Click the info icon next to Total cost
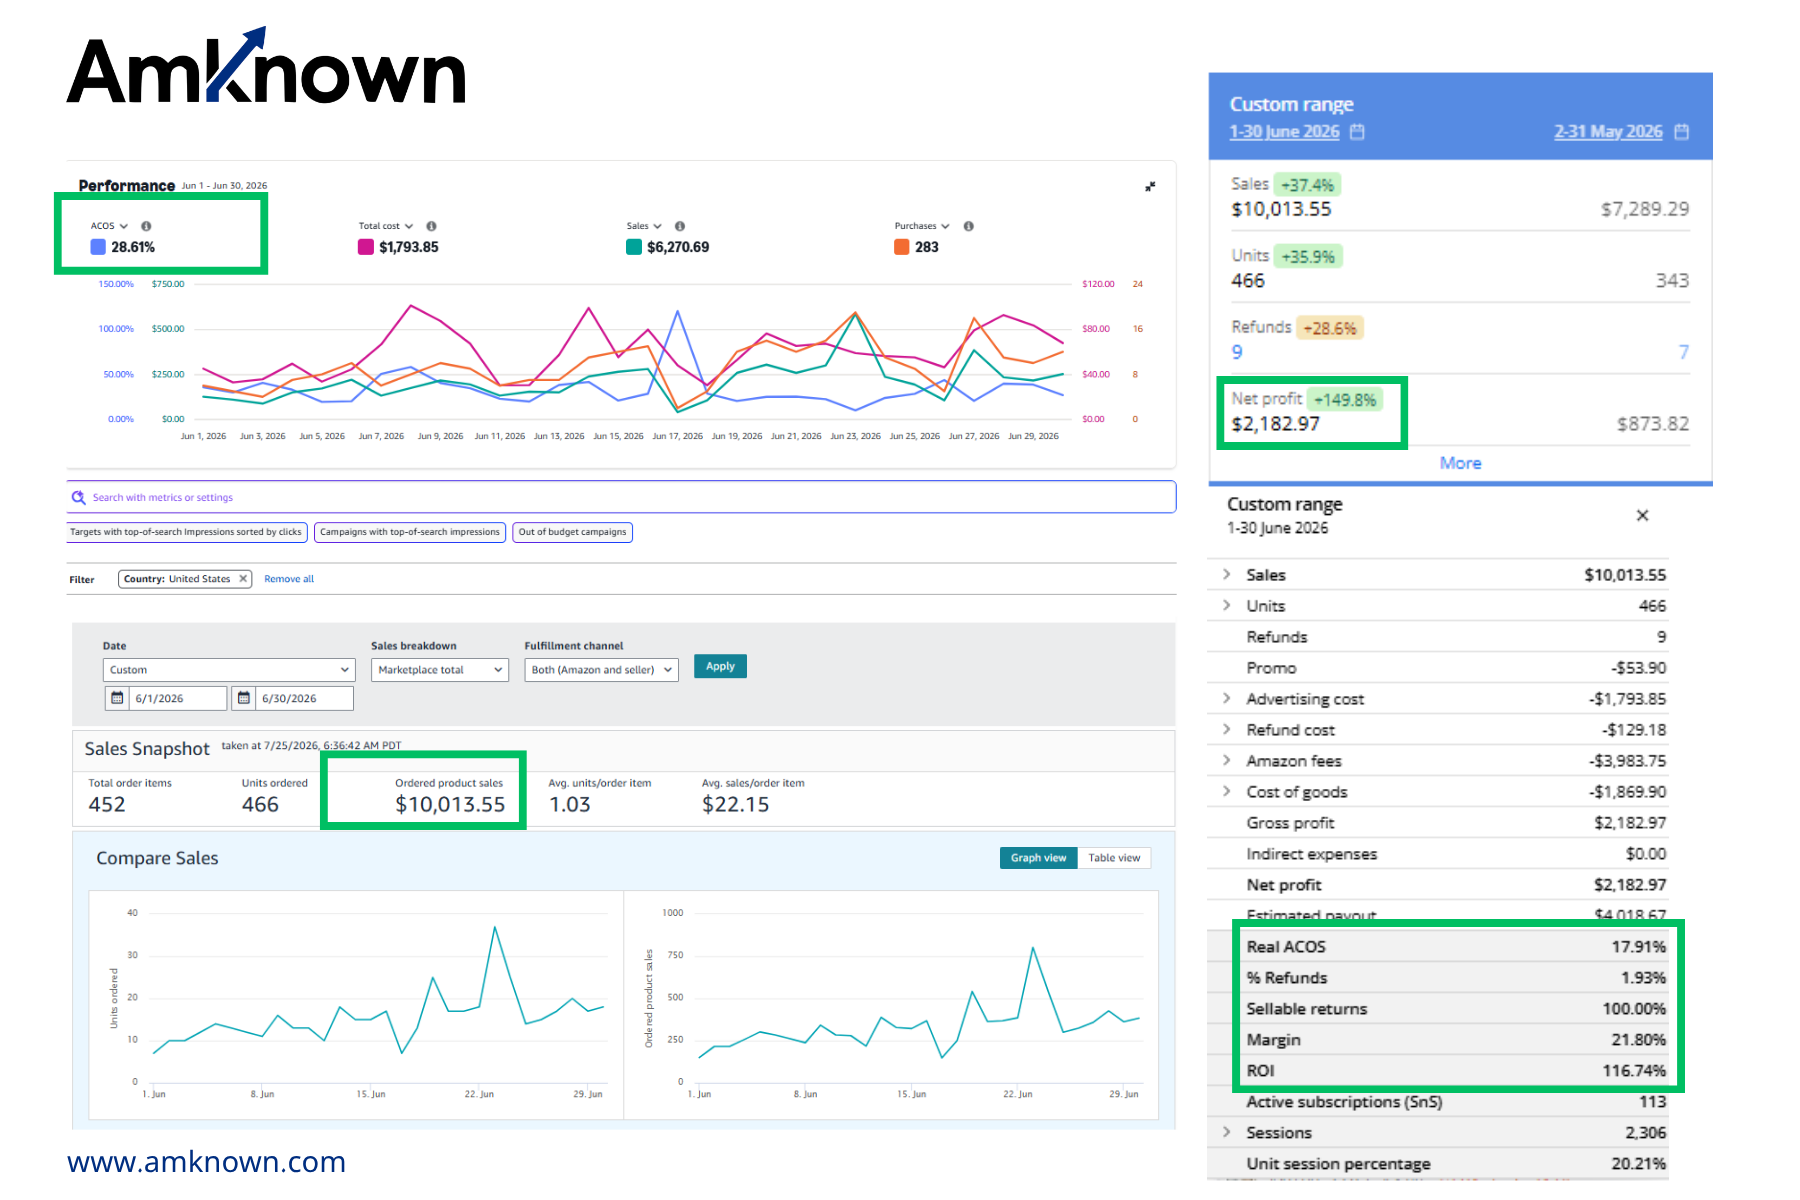The width and height of the screenshot is (1800, 1200). pos(431,226)
